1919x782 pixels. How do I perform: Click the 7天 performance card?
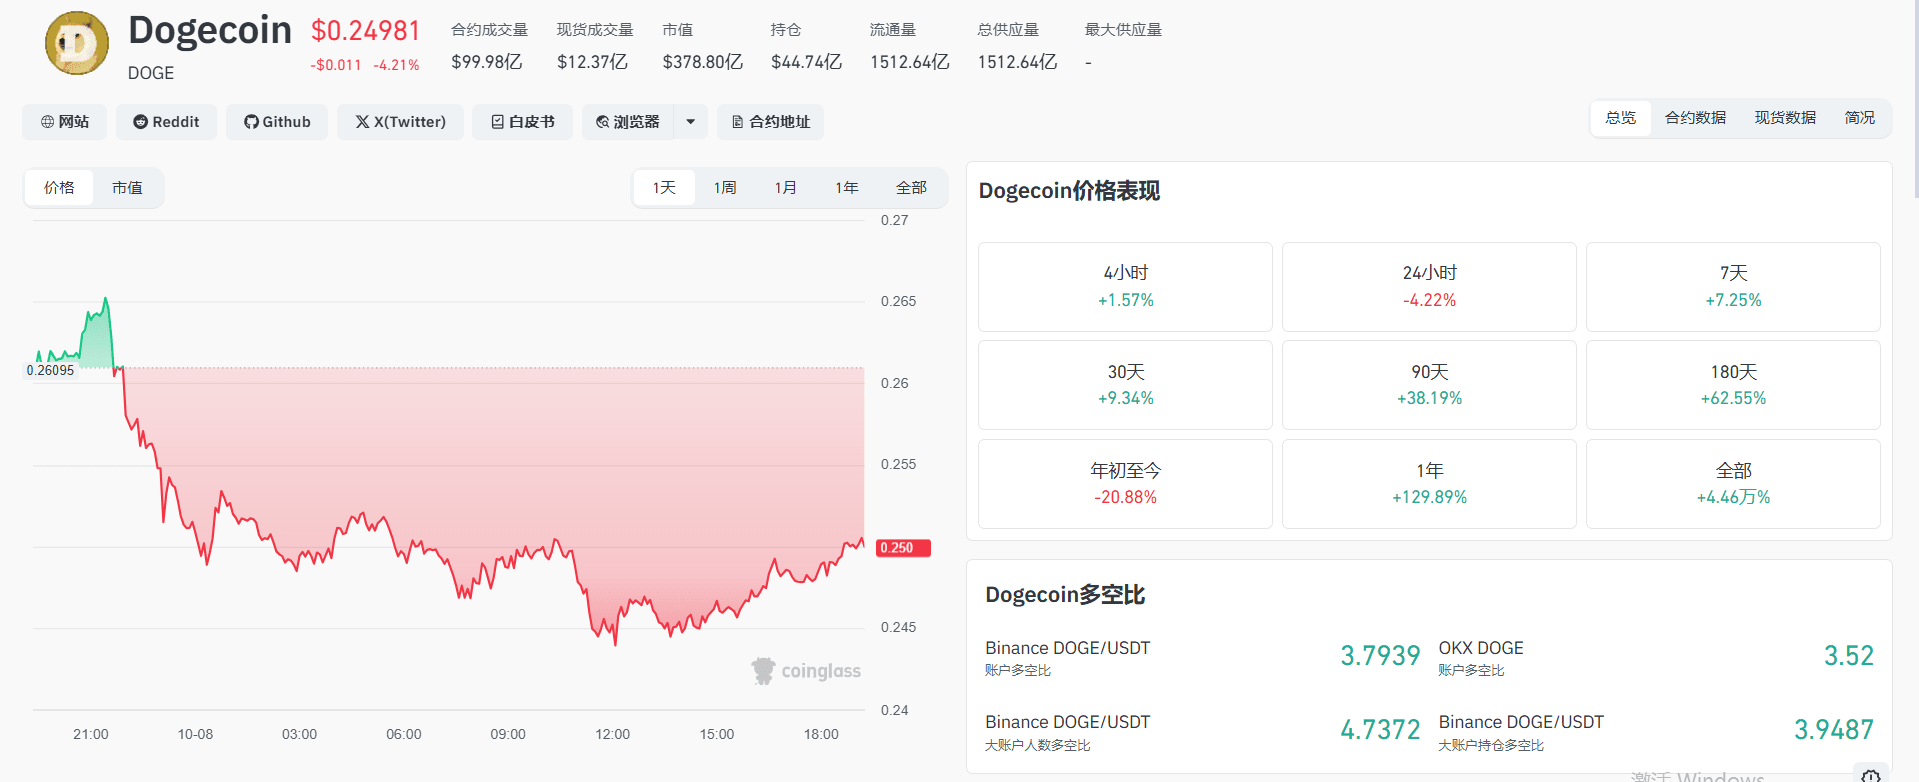pos(1733,287)
